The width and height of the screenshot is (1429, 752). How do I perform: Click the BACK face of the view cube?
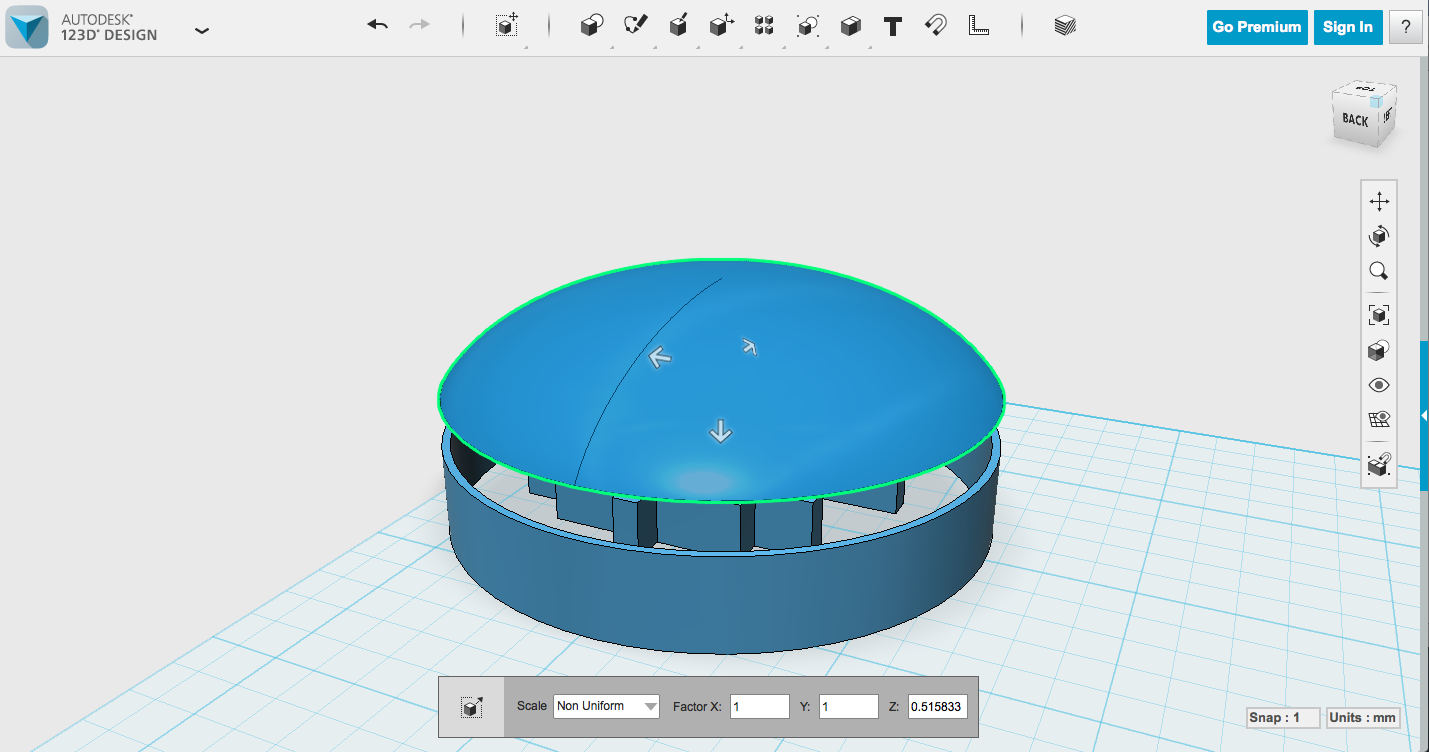point(1356,120)
